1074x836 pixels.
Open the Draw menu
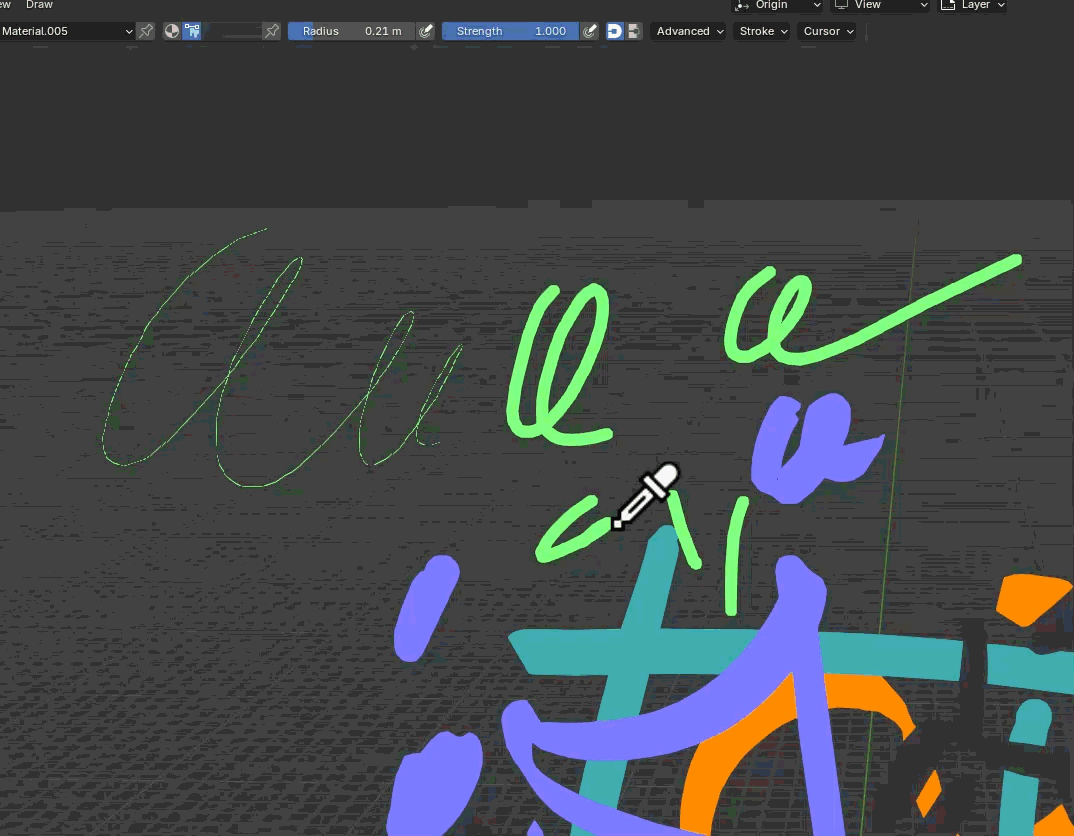[39, 5]
